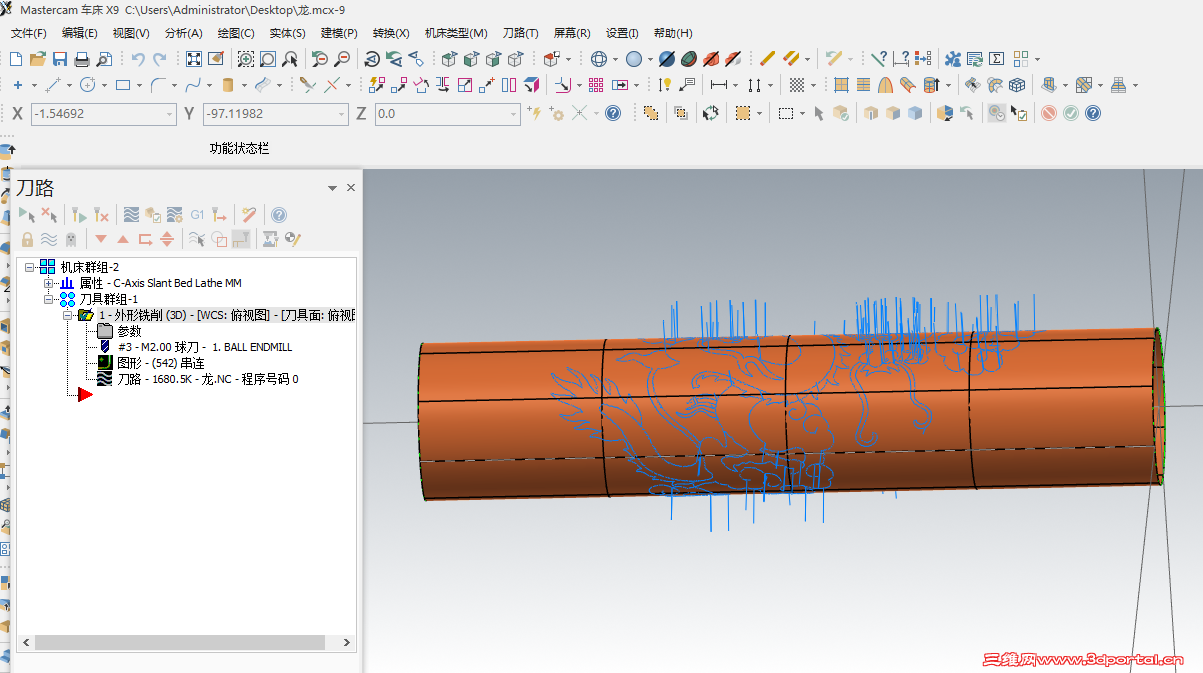Toggle wireframe display circle icon

pos(598,59)
